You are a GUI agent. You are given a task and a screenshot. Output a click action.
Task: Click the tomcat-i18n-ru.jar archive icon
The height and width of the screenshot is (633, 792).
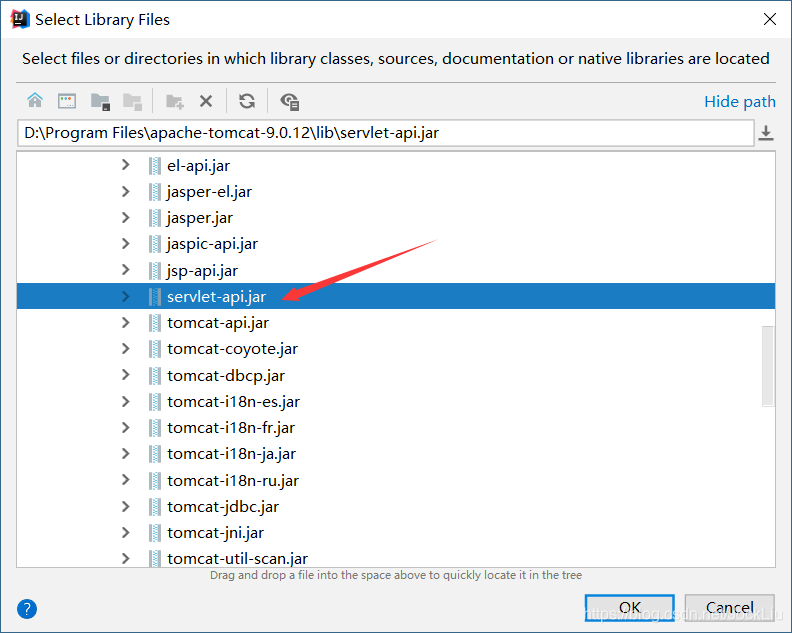pos(155,480)
